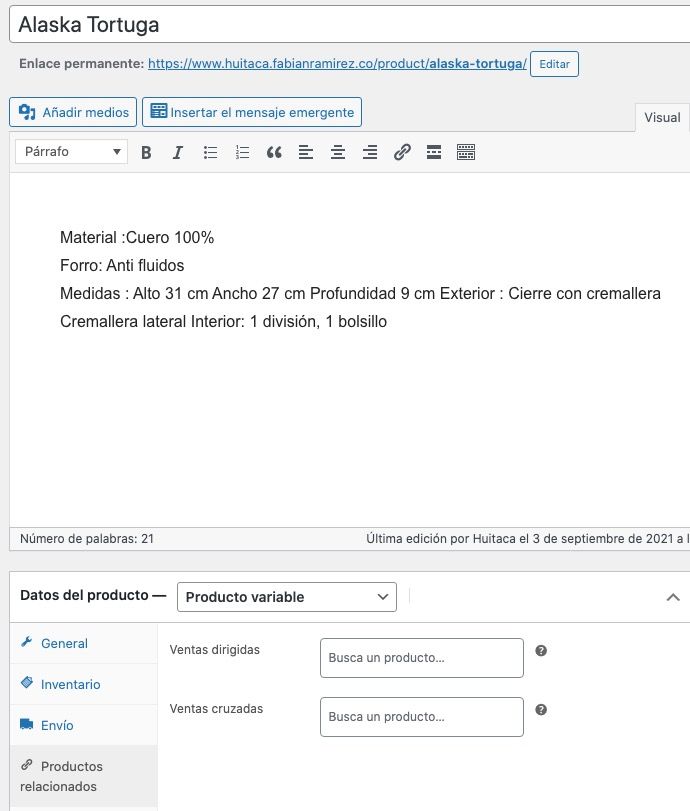This screenshot has width=690, height=811.
Task: Click the line 'Forro: Anti fluidos'
Action: [122, 265]
